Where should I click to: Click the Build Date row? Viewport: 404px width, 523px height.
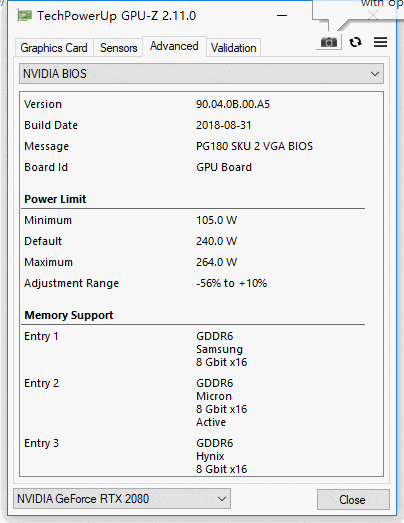click(x=201, y=125)
